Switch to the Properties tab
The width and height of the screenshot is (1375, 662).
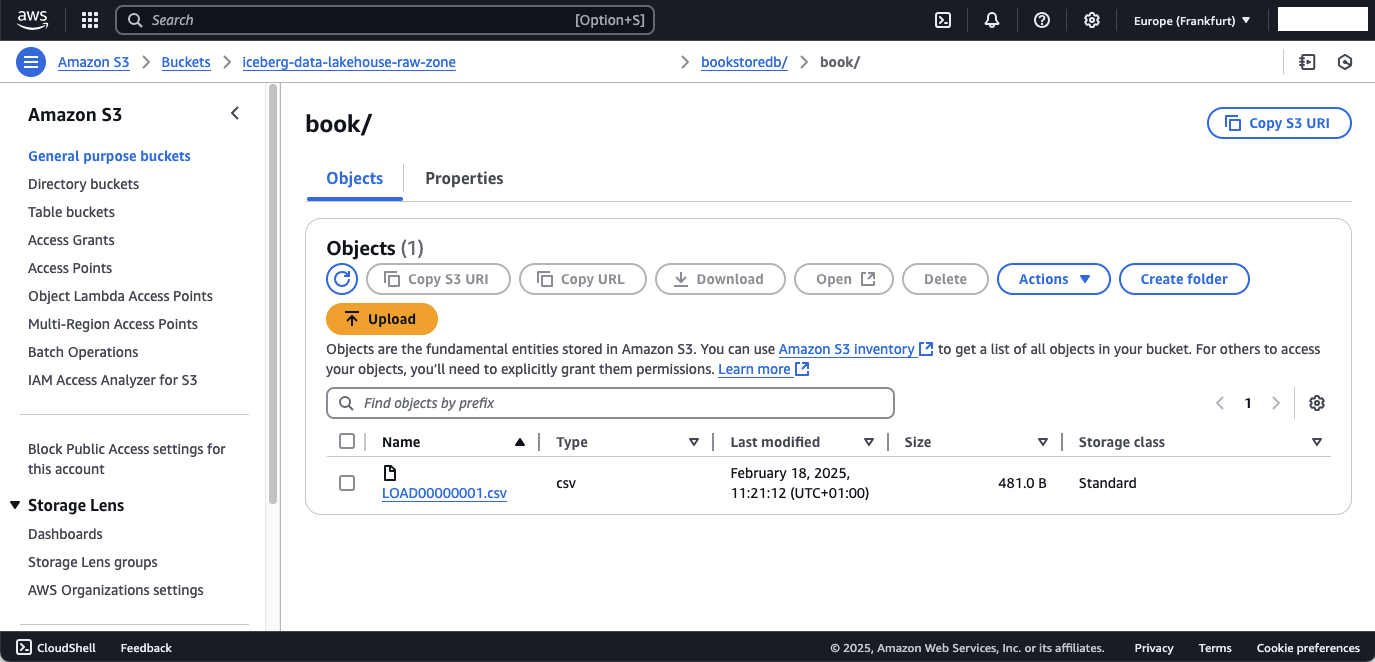coord(464,179)
